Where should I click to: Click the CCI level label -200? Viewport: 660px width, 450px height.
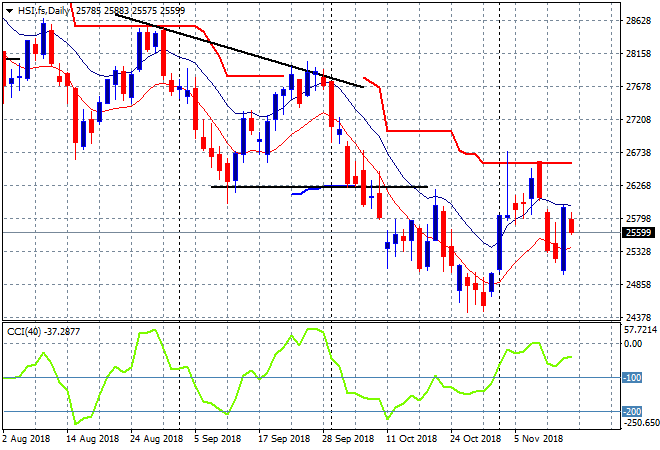pyautogui.click(x=632, y=412)
